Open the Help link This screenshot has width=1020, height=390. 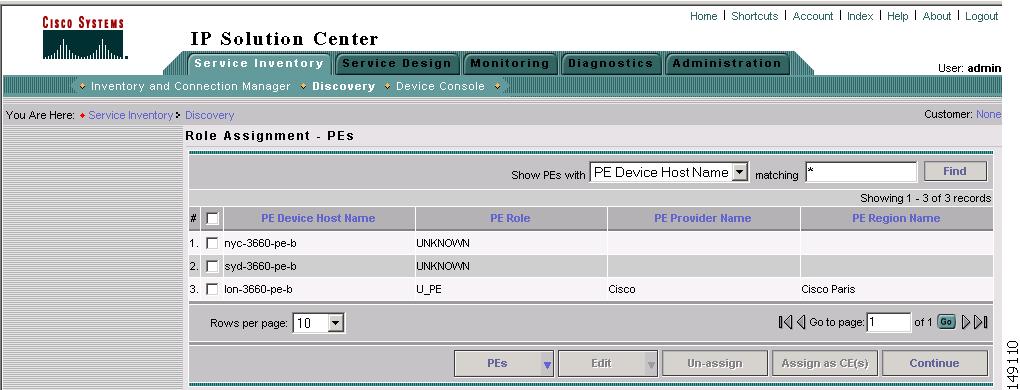[x=897, y=16]
